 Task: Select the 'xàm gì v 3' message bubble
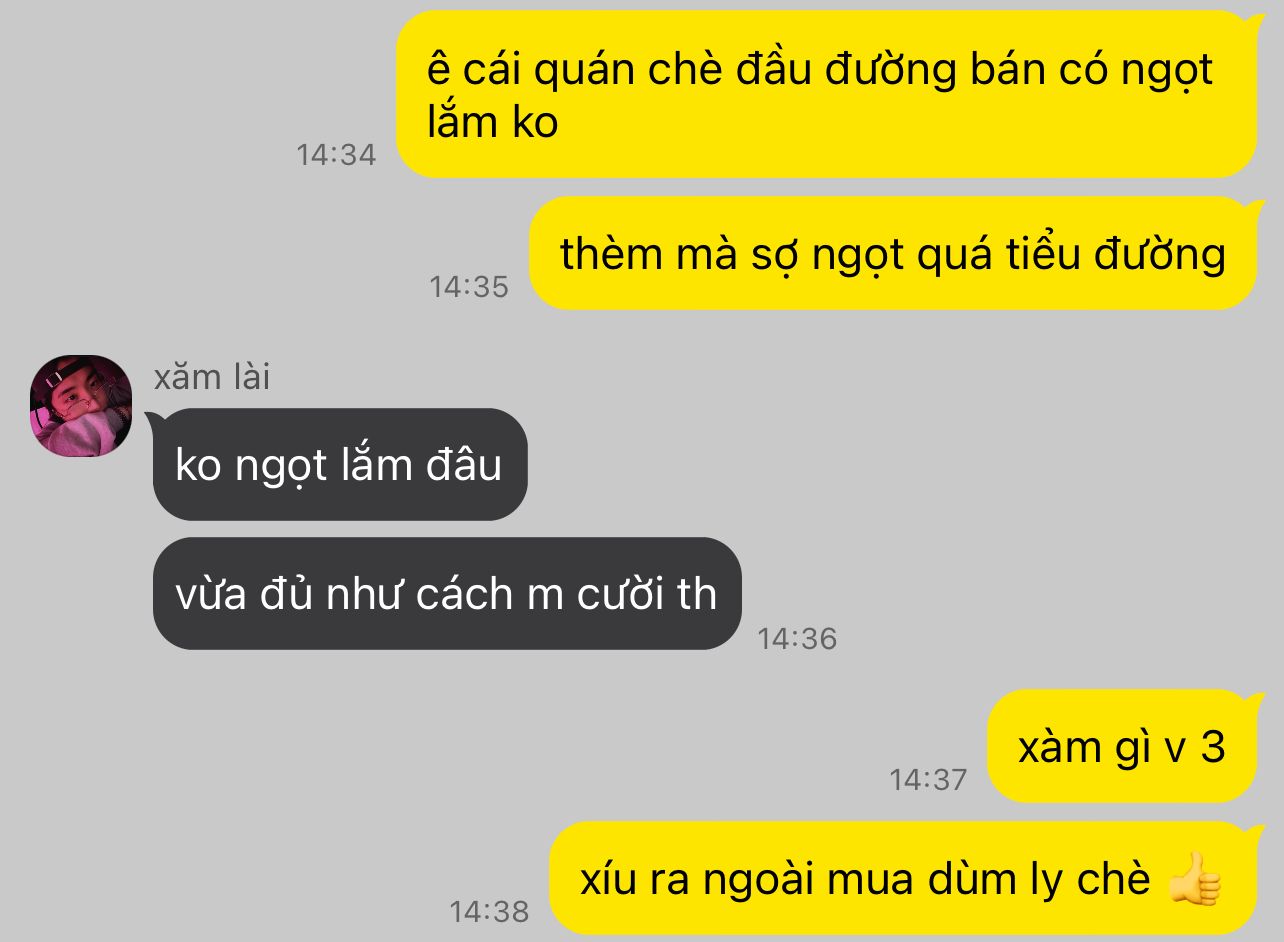(1122, 747)
